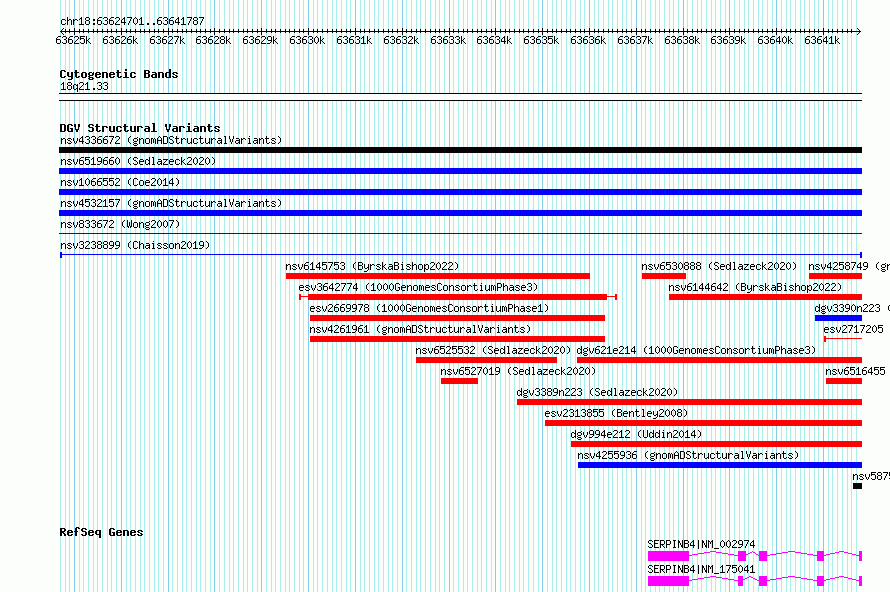Select the DGV Structural Variants track title
Screen dimensions: 890x592
pyautogui.click(x=140, y=128)
